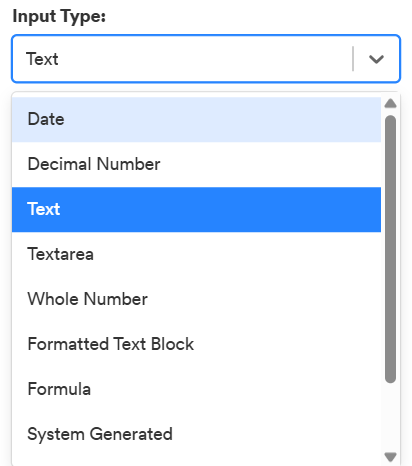Click the separator beside the dropdown chevron
This screenshot has width=412, height=466.
point(353,59)
